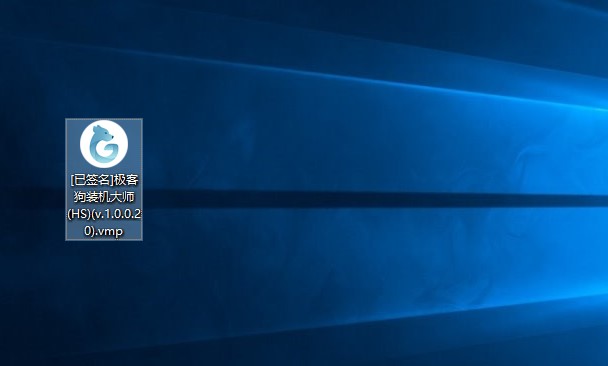Select the v.1.0.0.20 installer file icon
This screenshot has width=608, height=366.
[x=104, y=179]
